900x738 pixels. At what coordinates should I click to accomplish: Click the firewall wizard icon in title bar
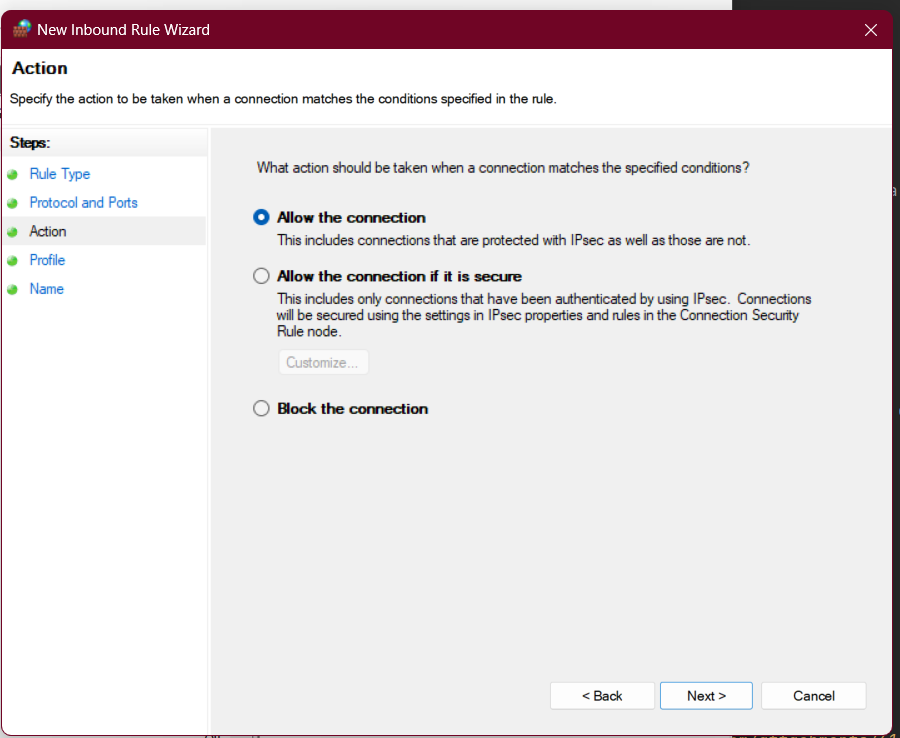coord(21,29)
